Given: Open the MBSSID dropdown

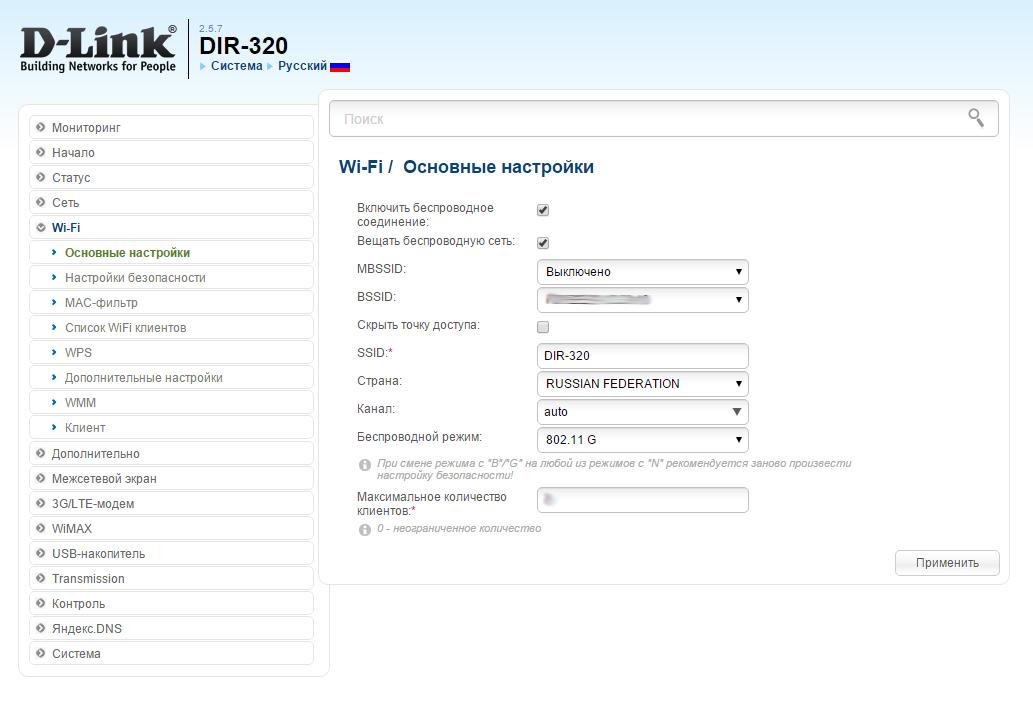Looking at the screenshot, I should [642, 272].
